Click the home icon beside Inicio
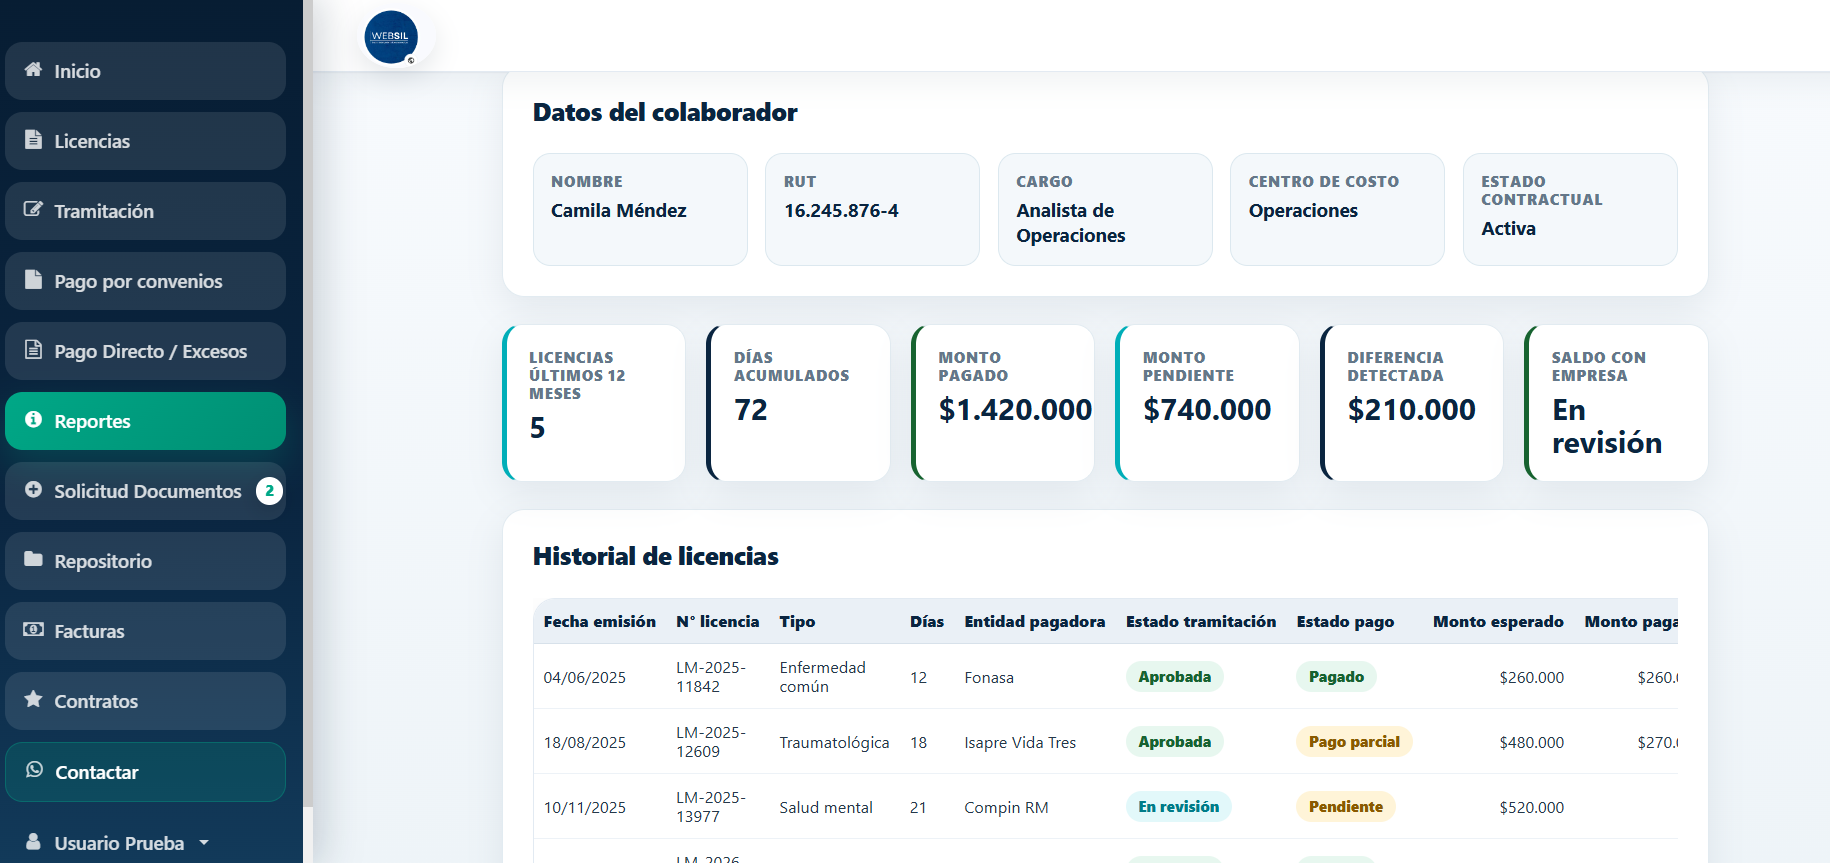 click(x=33, y=70)
